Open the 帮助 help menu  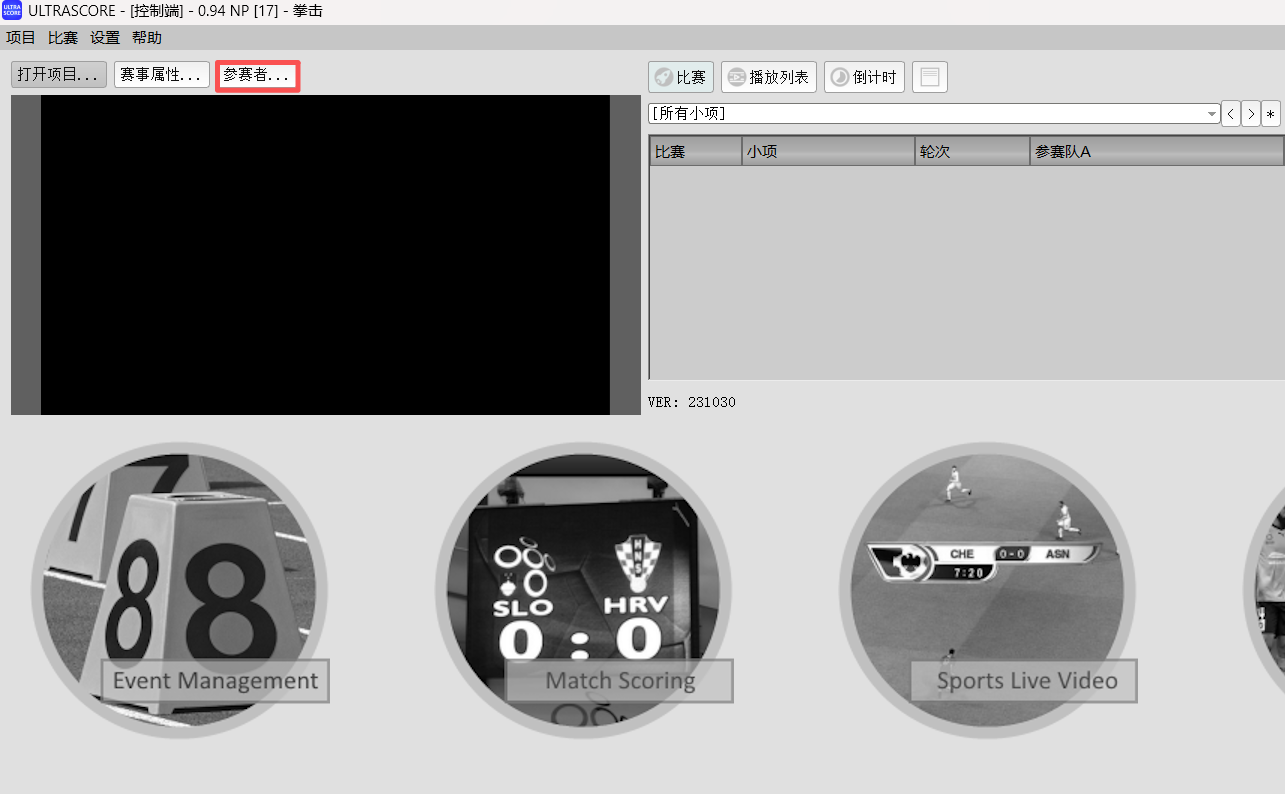point(147,38)
